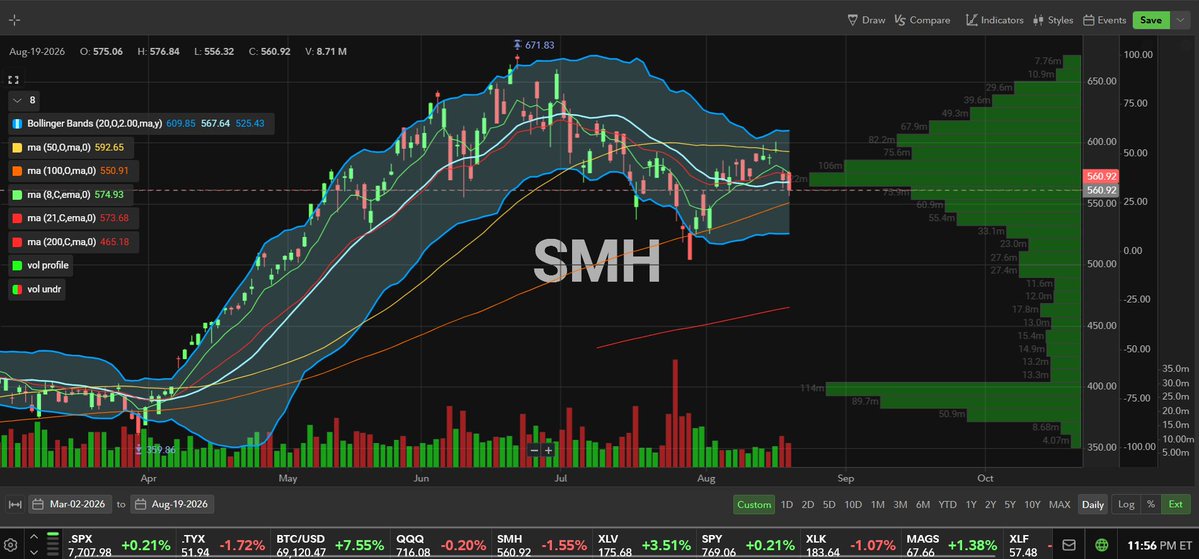Click the green globe connection icon
The width and height of the screenshot is (1199, 559).
(x=1102, y=545)
